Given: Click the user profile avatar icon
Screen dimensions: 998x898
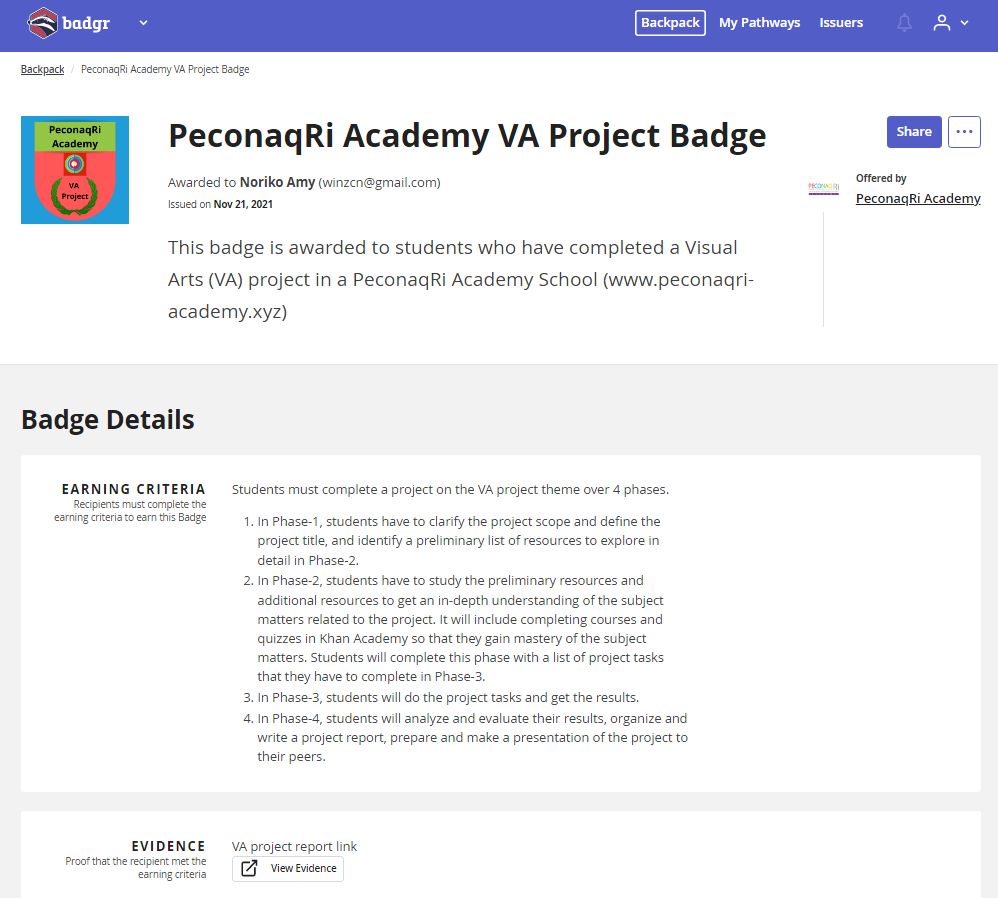Looking at the screenshot, I should [x=941, y=23].
